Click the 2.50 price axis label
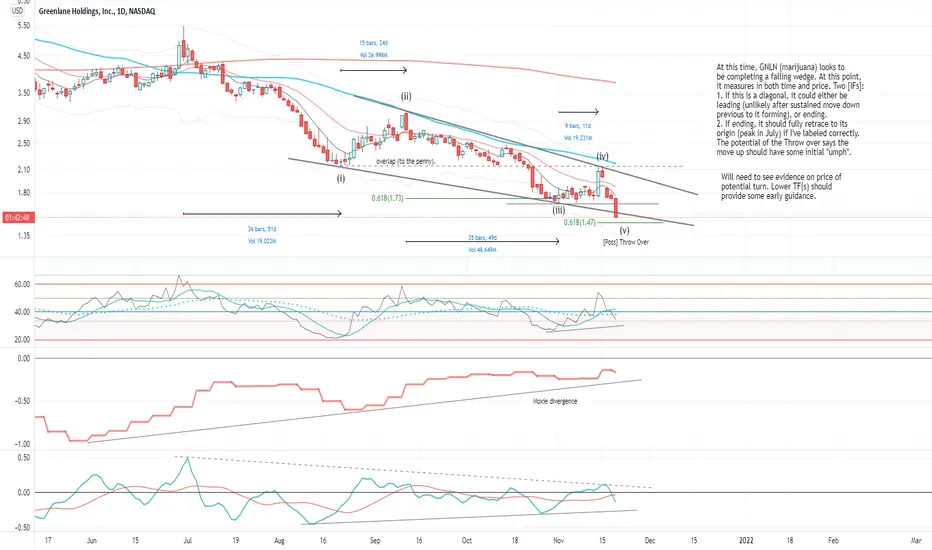 coord(24,143)
